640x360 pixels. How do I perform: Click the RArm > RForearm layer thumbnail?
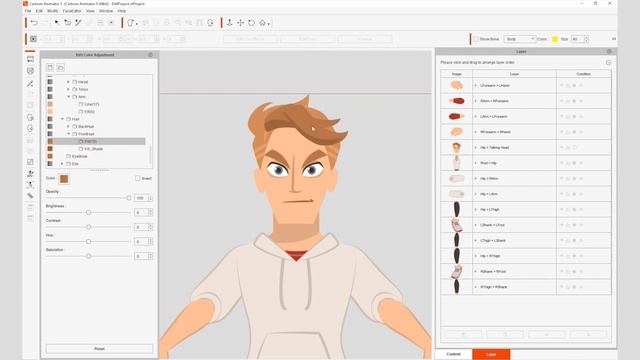456,101
